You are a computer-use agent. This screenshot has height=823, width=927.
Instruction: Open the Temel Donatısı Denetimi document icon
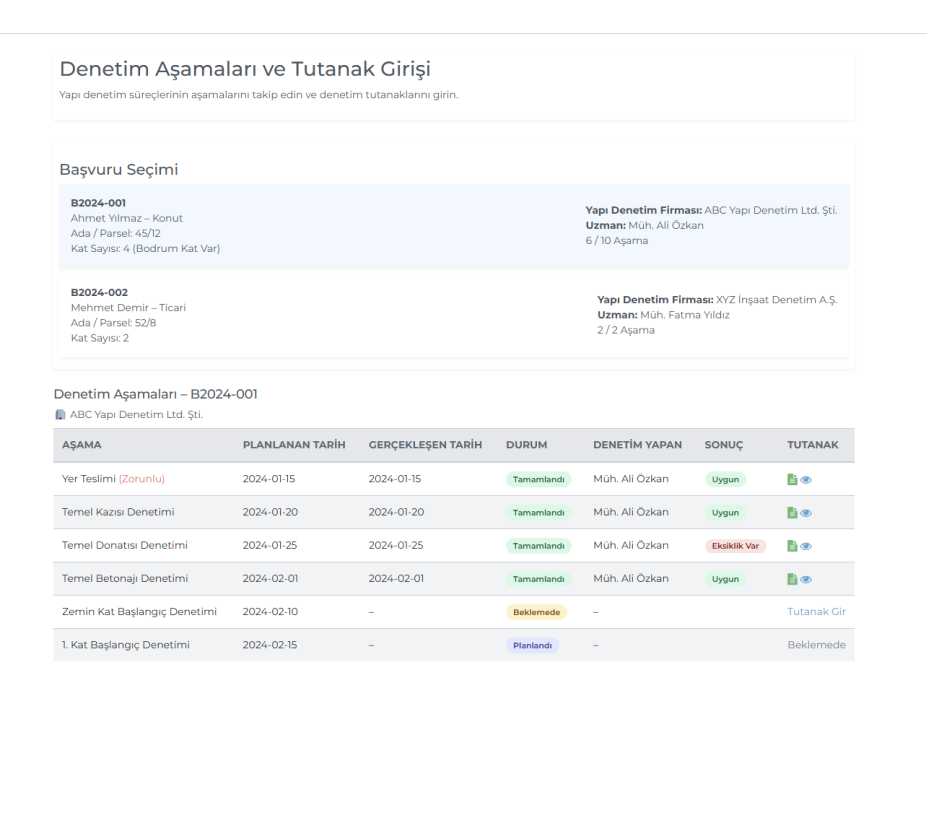[x=792, y=546]
